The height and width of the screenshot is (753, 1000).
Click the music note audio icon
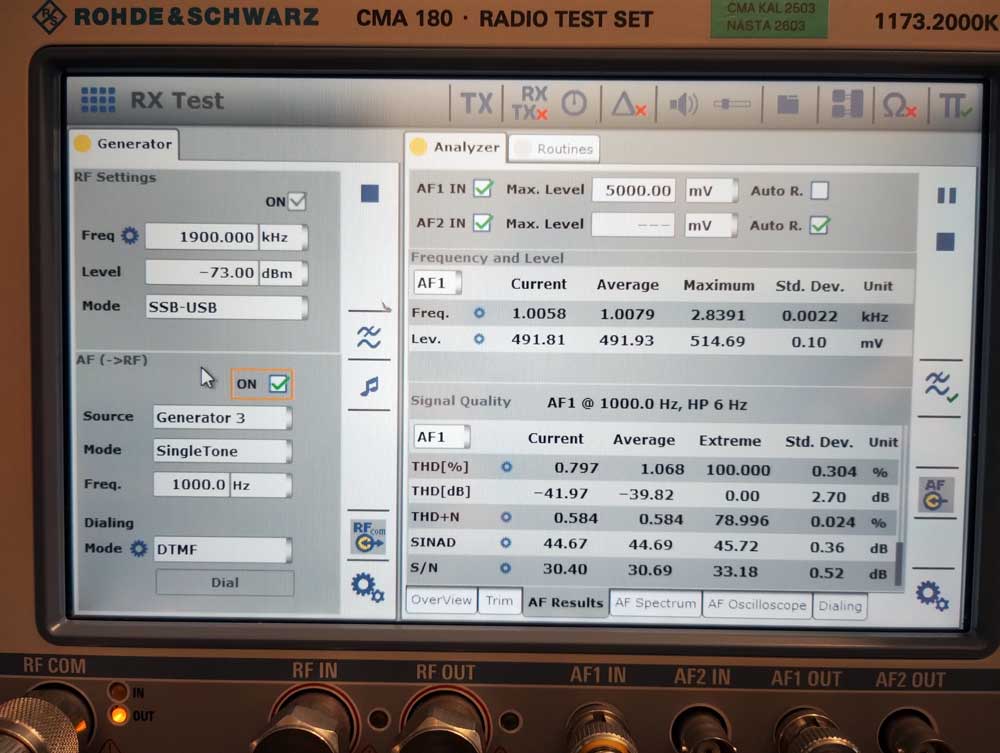click(x=369, y=386)
